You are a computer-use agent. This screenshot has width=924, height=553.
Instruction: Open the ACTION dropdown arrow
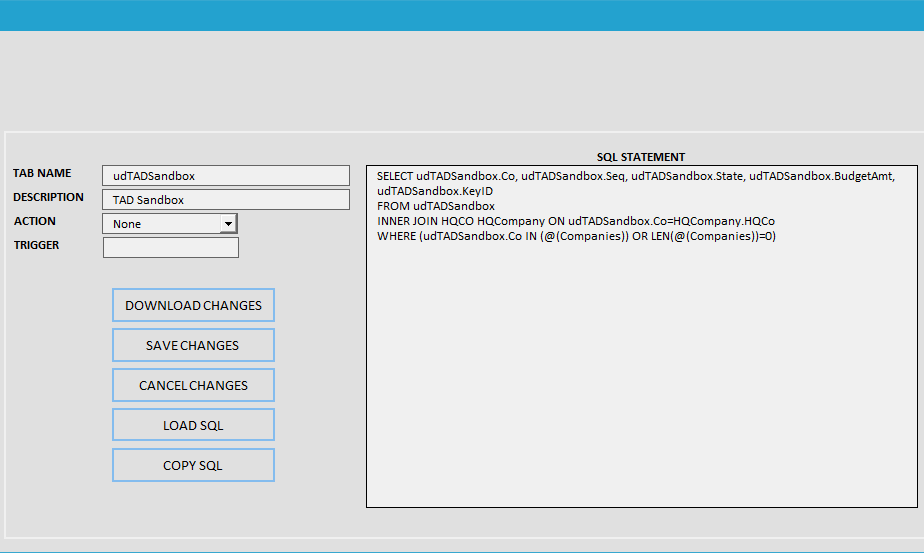point(228,224)
